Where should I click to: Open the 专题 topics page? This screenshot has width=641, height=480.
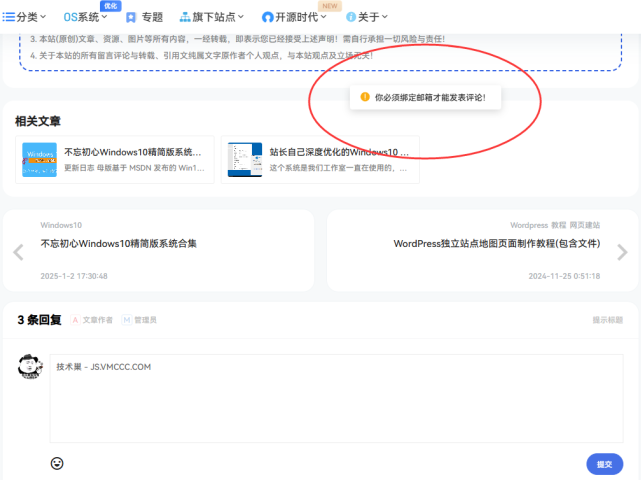[x=144, y=17]
